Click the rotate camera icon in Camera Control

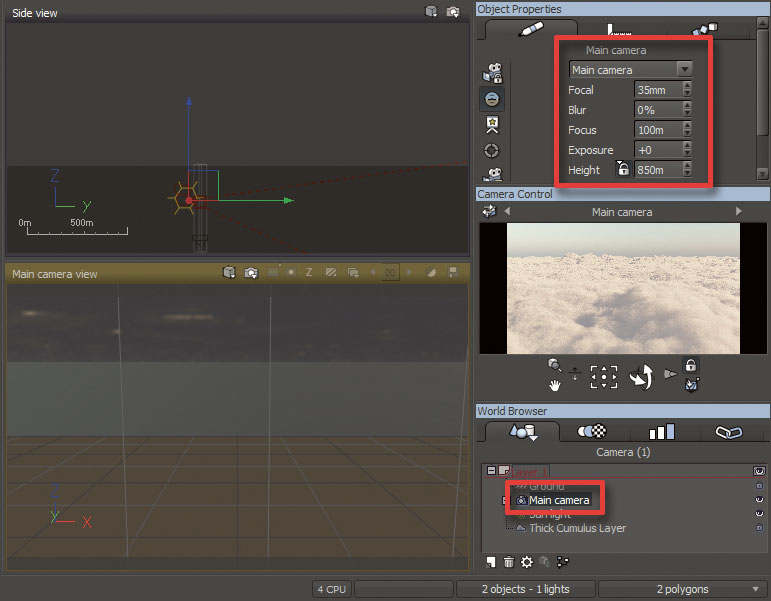point(642,376)
